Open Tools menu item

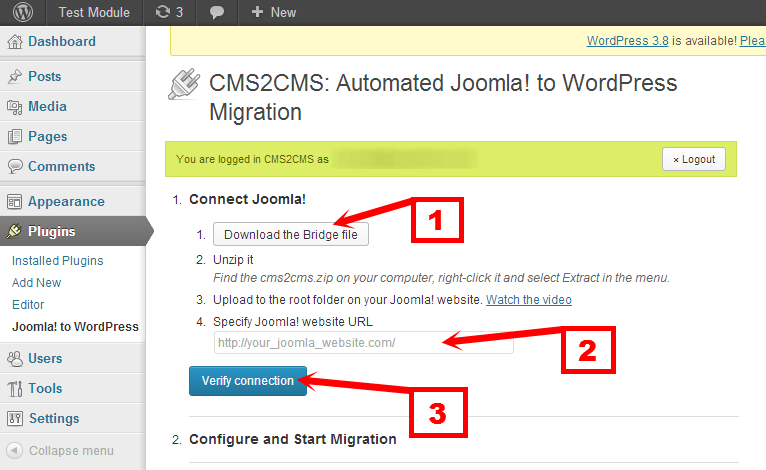point(45,388)
